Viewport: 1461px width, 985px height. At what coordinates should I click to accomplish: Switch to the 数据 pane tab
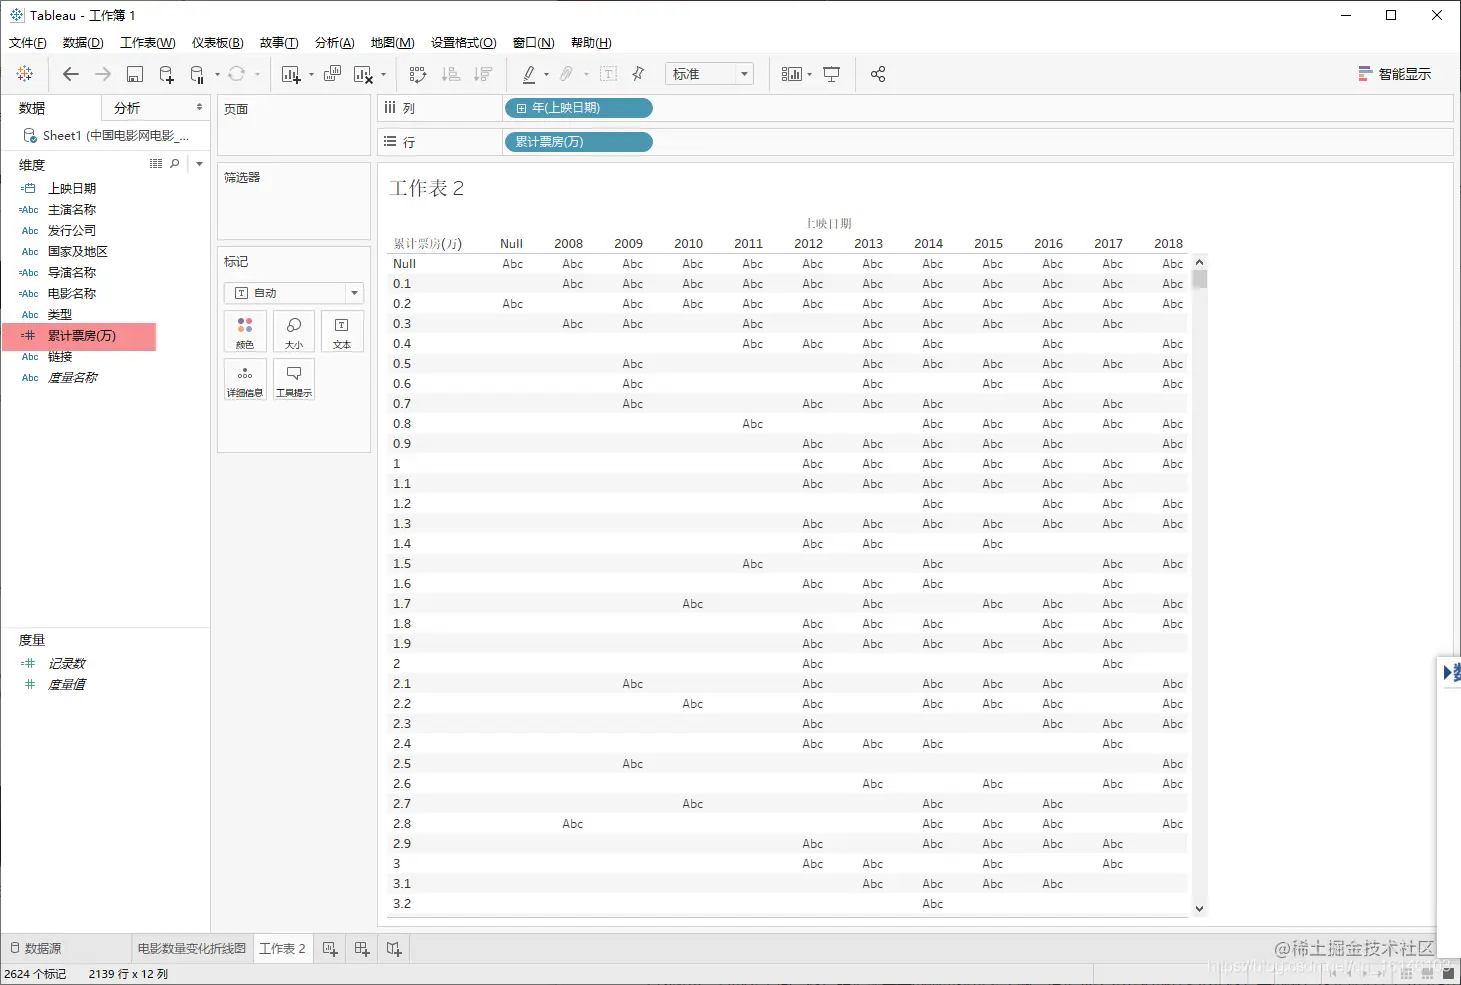tap(51, 108)
